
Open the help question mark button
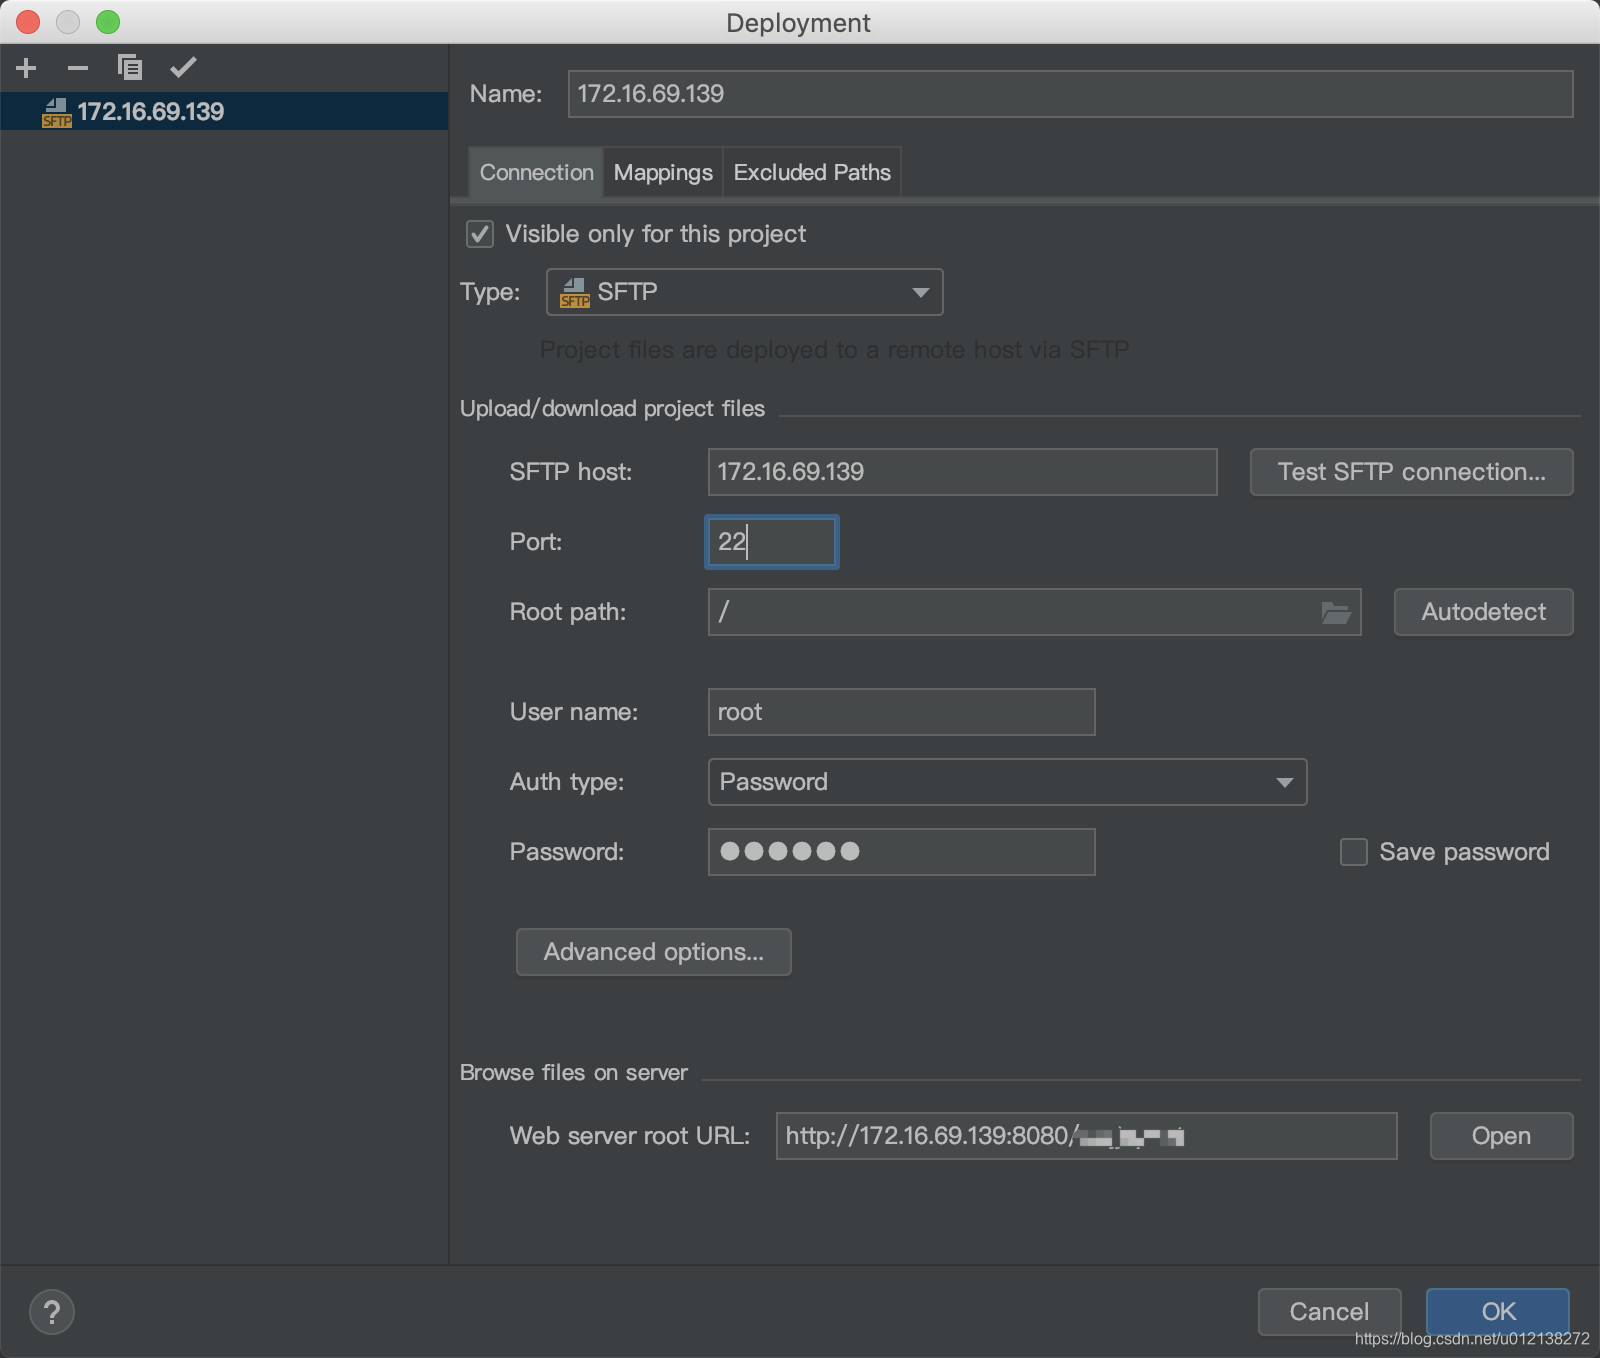(52, 1312)
